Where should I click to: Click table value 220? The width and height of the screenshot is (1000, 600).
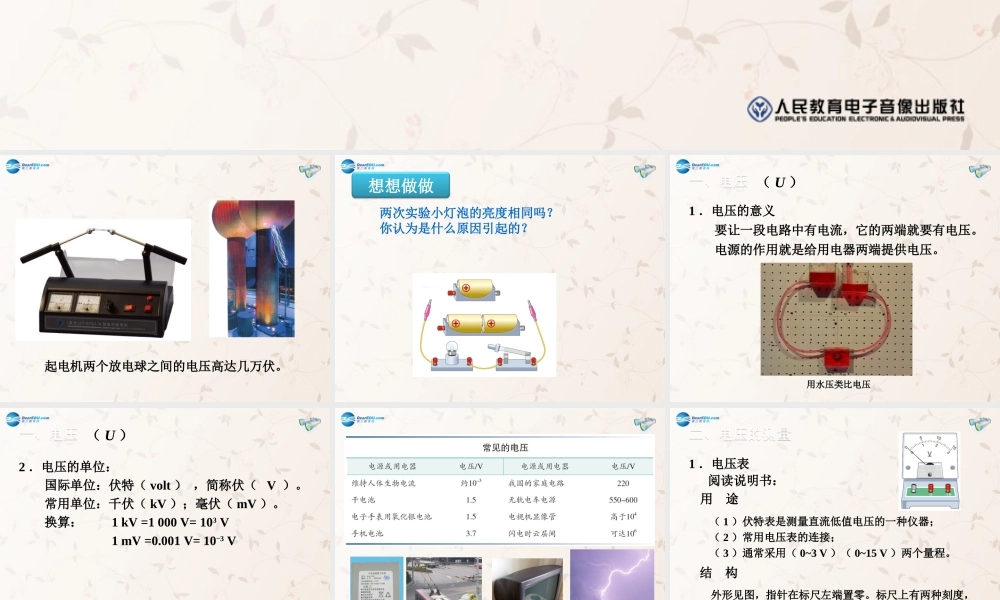(623, 483)
